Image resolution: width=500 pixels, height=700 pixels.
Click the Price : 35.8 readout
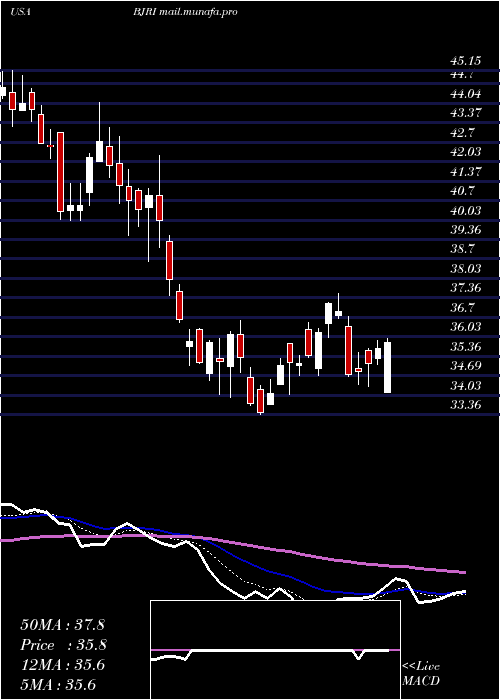(x=63, y=645)
